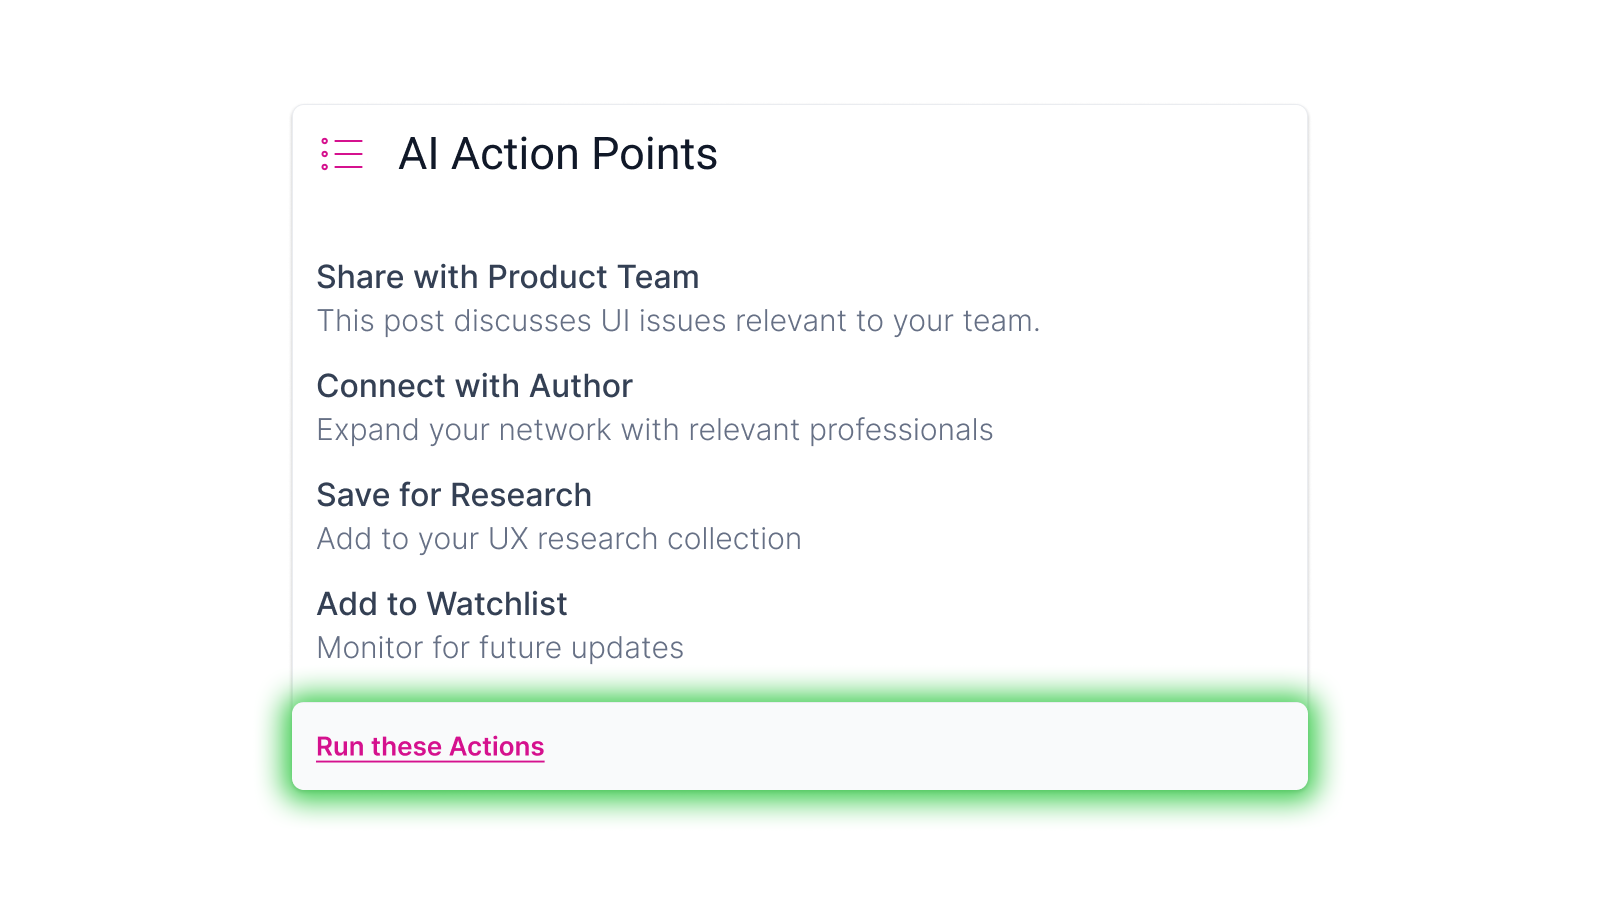
Task: Open the 'Connect with Author' action item
Action: (x=474, y=386)
